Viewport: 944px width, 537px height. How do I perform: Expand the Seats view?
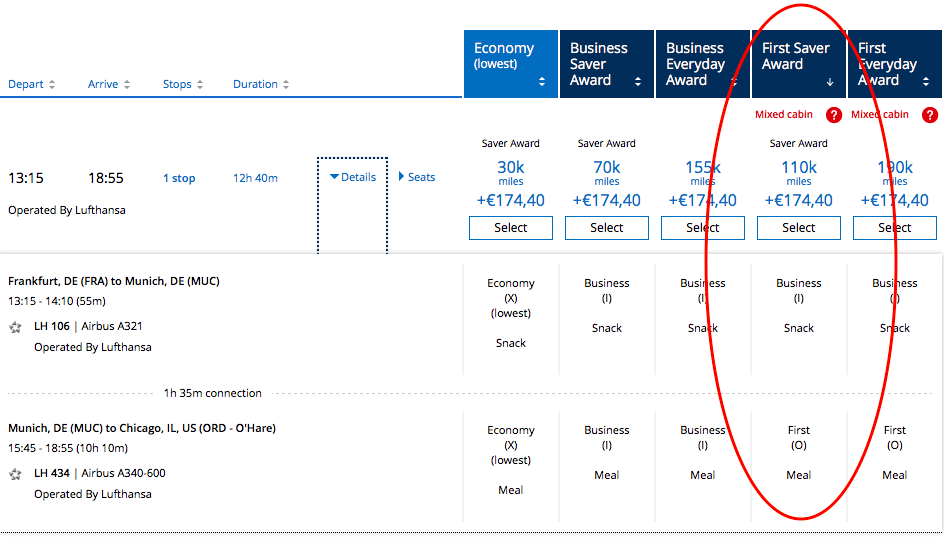(417, 177)
